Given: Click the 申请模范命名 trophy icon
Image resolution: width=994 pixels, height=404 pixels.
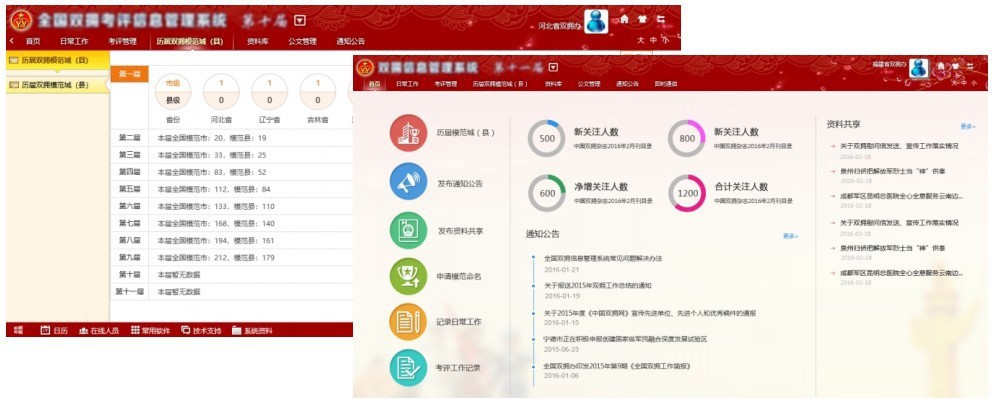Looking at the screenshot, I should coord(409,275).
